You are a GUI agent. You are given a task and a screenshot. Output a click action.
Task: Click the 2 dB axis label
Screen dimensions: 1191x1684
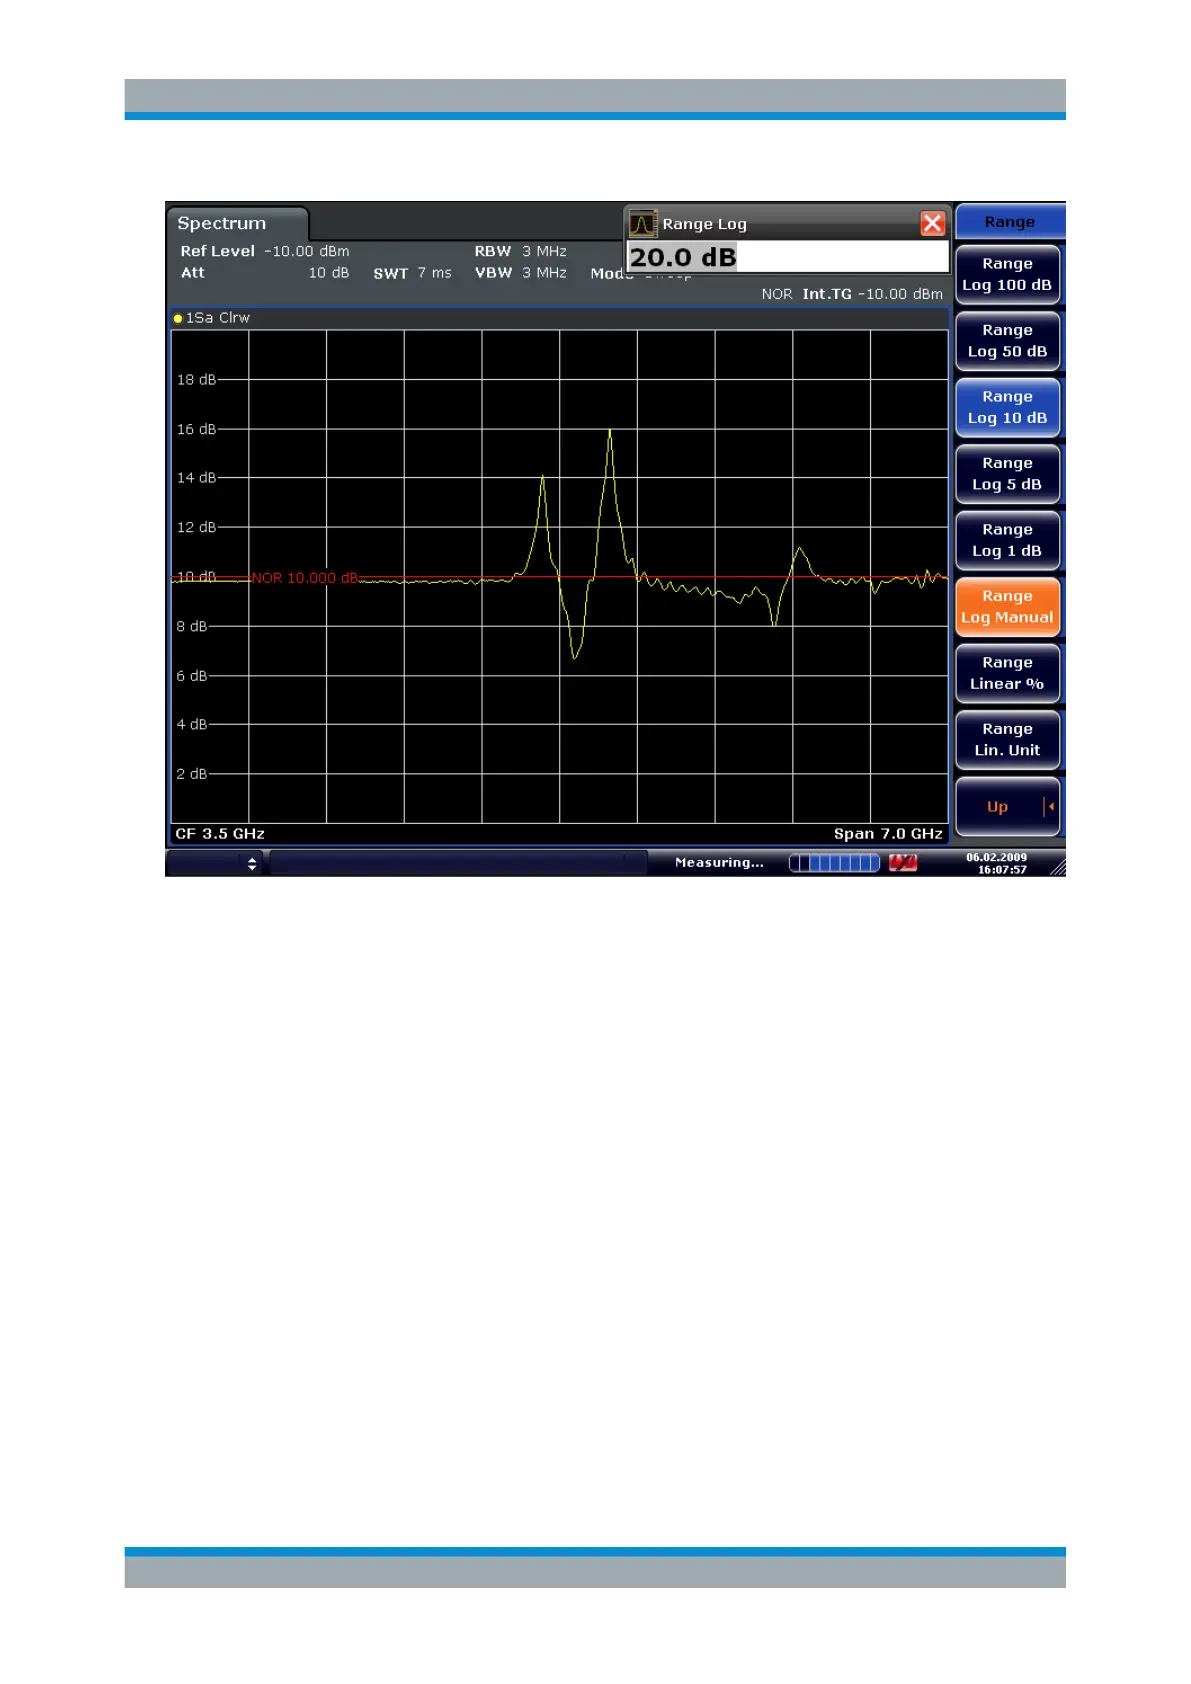tap(191, 774)
